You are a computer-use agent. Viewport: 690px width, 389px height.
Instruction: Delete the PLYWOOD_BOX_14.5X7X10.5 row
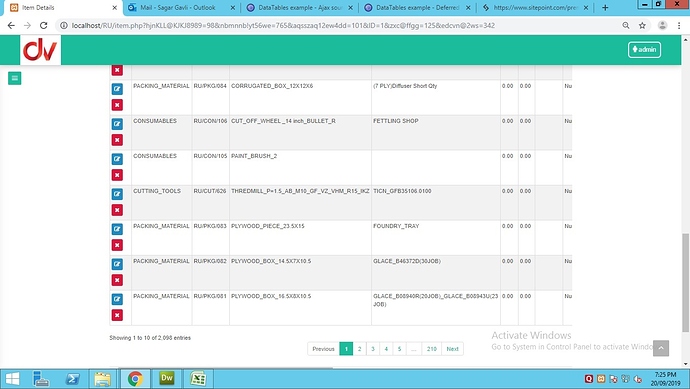tap(117, 280)
